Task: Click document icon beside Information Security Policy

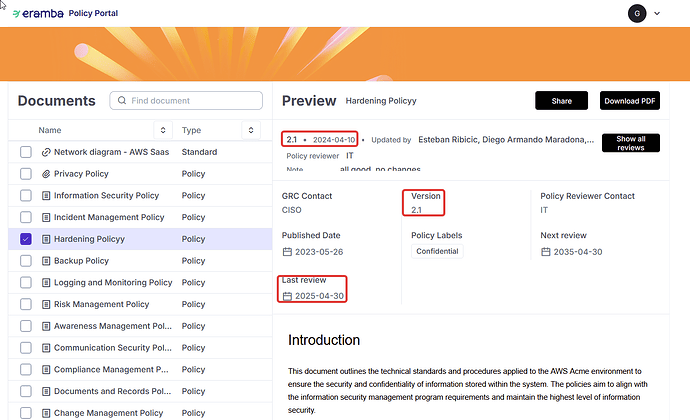Action: click(x=46, y=195)
